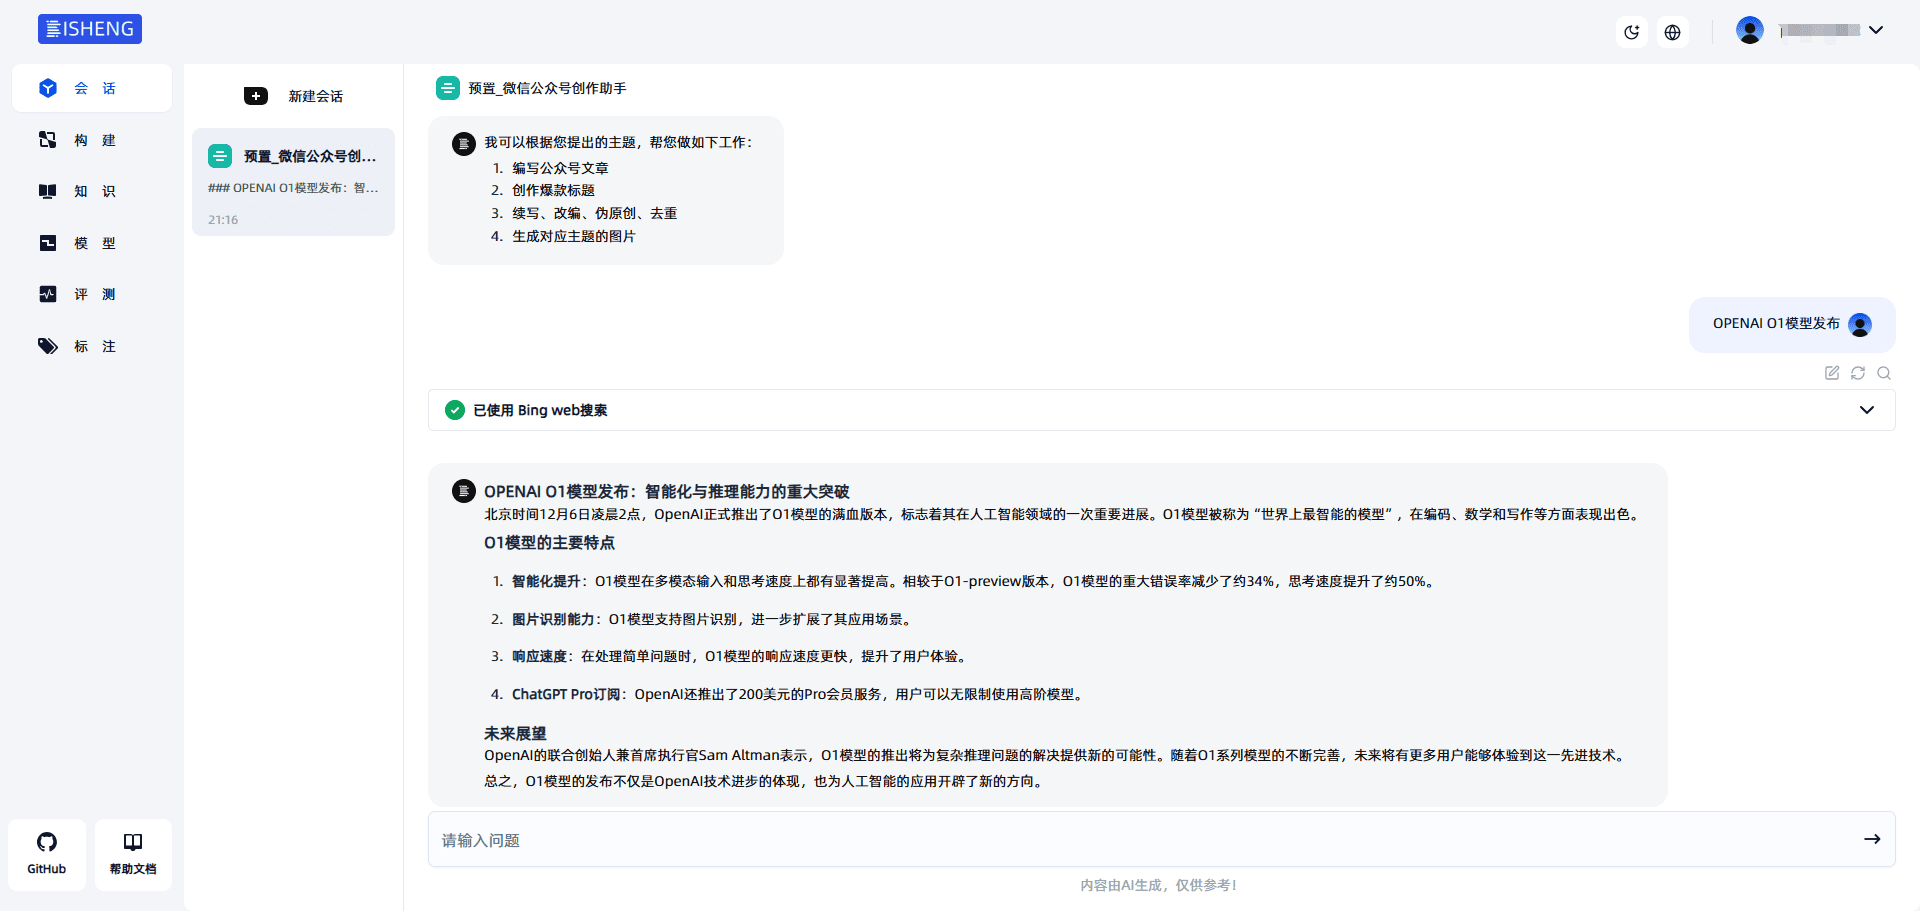Click the green assistant icon in conversation list
The width and height of the screenshot is (1920, 911).
pyautogui.click(x=220, y=156)
